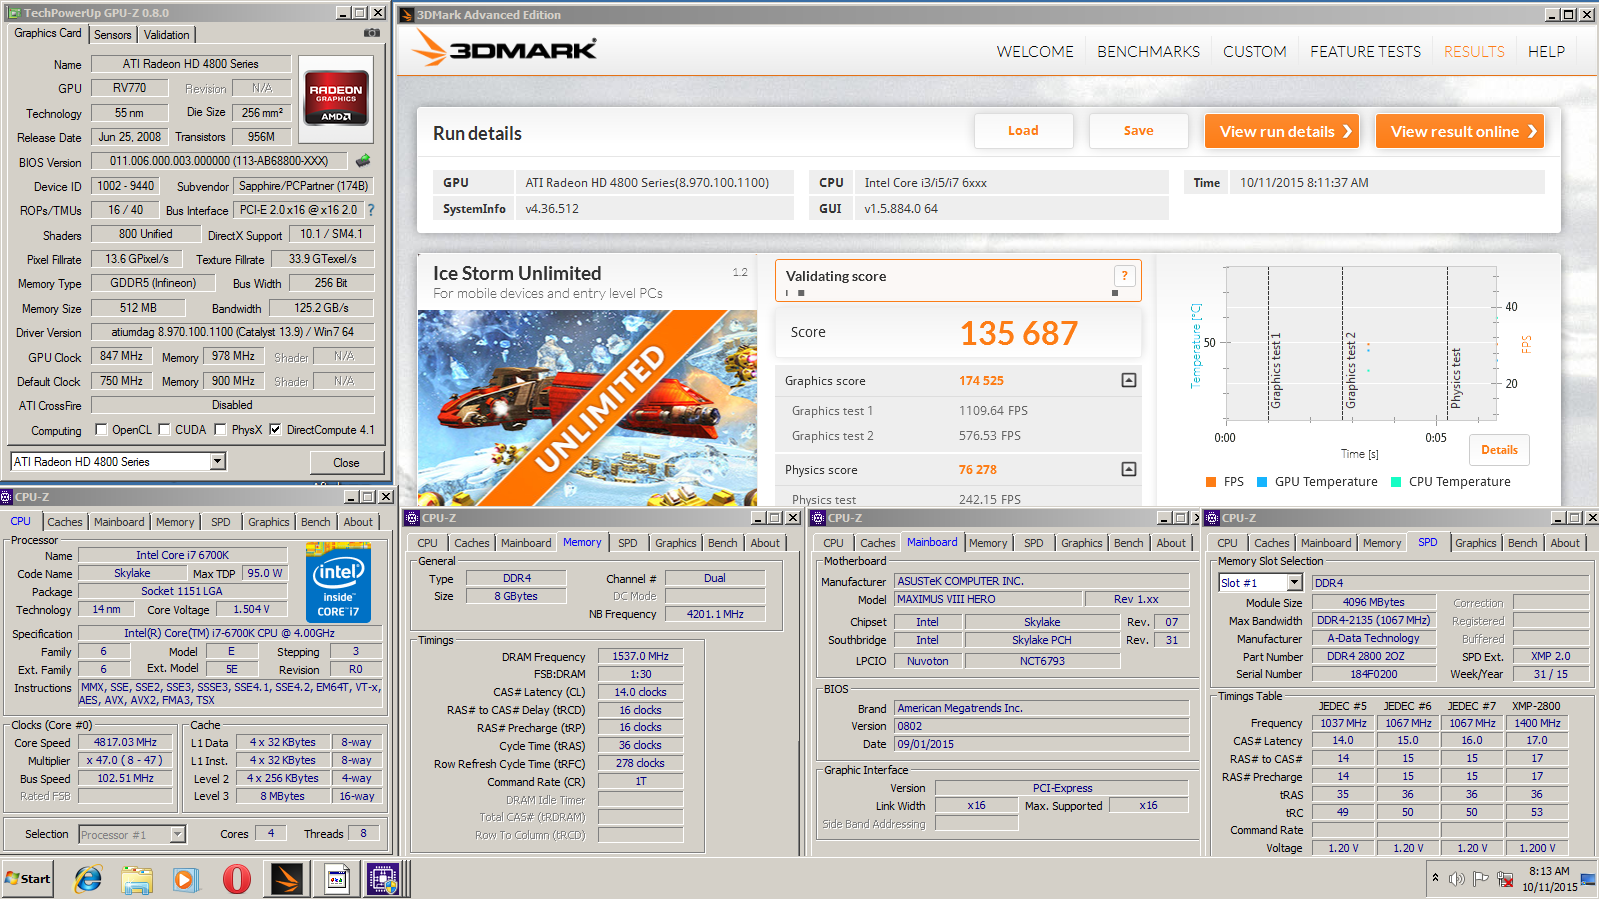1599x899 pixels.
Task: Click the Part Number DDR4 2800 2OZ
Action: click(1373, 656)
